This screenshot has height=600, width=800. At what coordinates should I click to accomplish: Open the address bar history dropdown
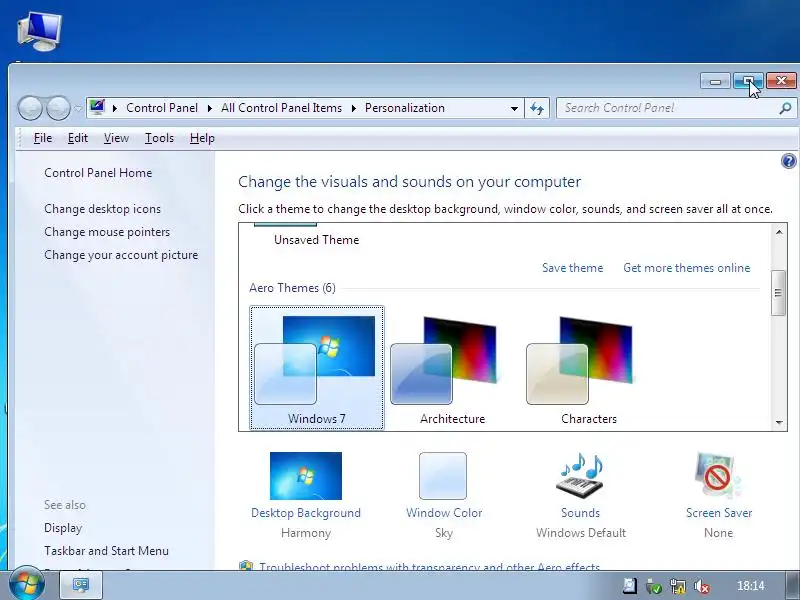pos(514,108)
